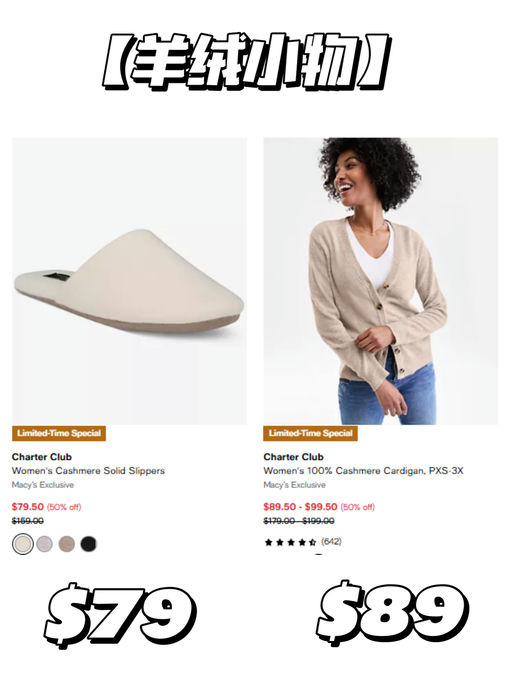The height and width of the screenshot is (683, 512).
Task: Click the $79.50 slipper sale price
Action: [x=28, y=507]
